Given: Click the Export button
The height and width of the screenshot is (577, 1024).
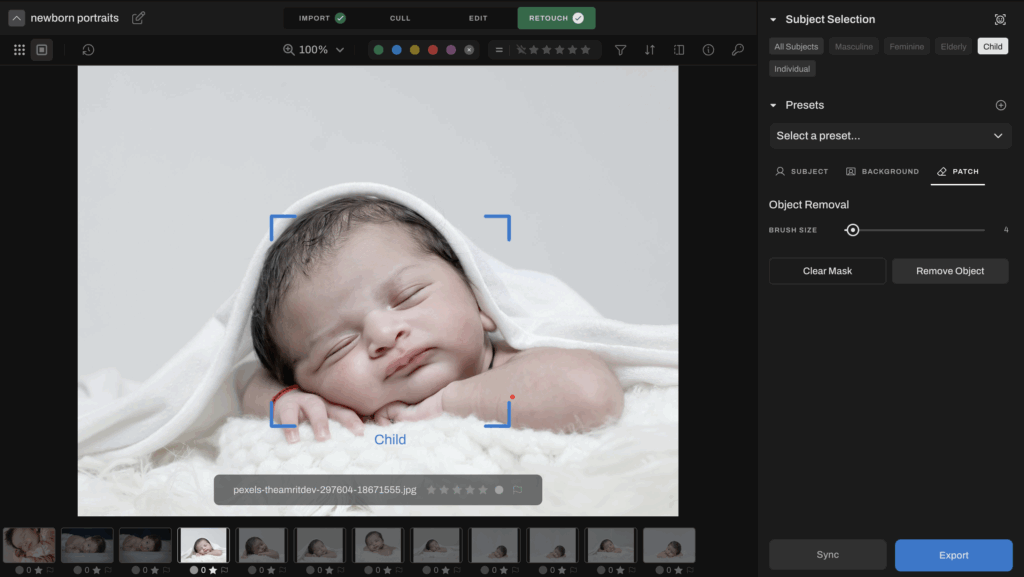Looking at the screenshot, I should (953, 555).
